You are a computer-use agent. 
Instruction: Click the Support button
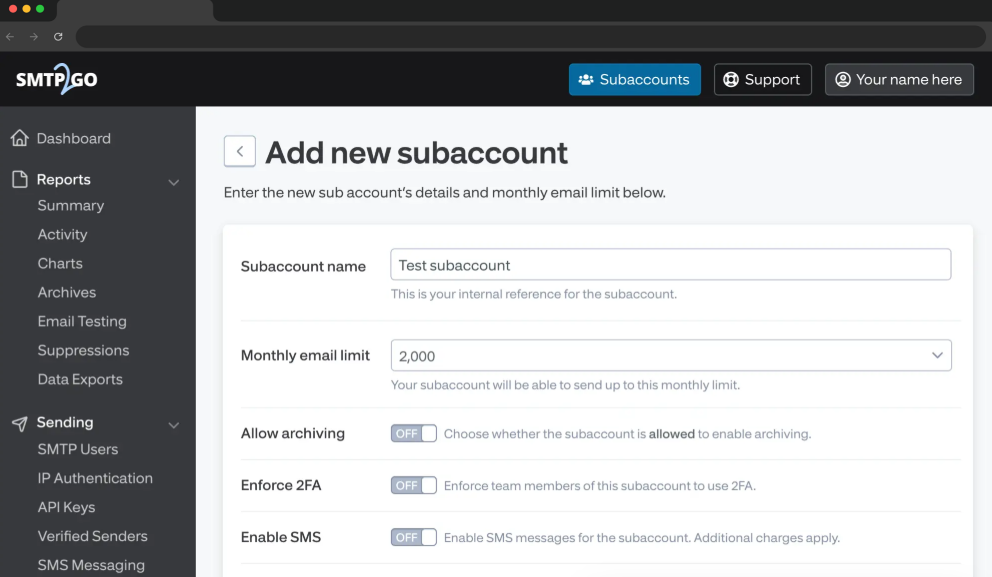point(762,79)
